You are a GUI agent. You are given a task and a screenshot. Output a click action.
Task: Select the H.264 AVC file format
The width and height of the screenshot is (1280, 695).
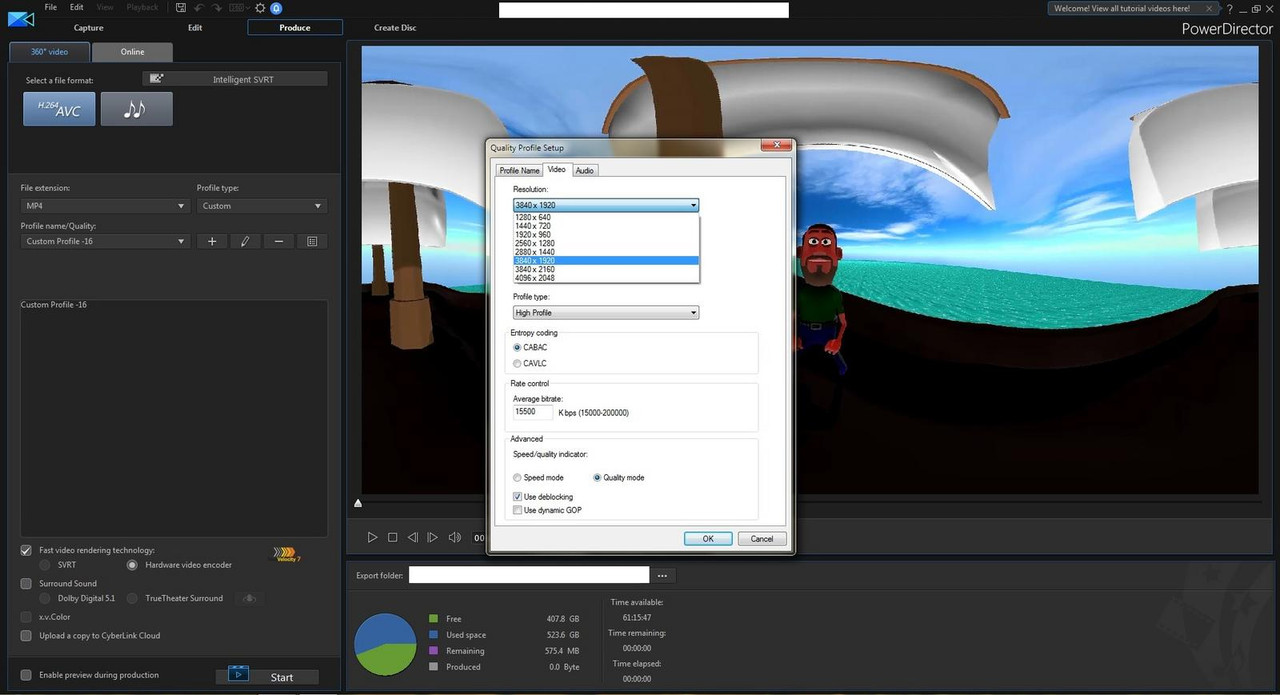[x=59, y=109]
